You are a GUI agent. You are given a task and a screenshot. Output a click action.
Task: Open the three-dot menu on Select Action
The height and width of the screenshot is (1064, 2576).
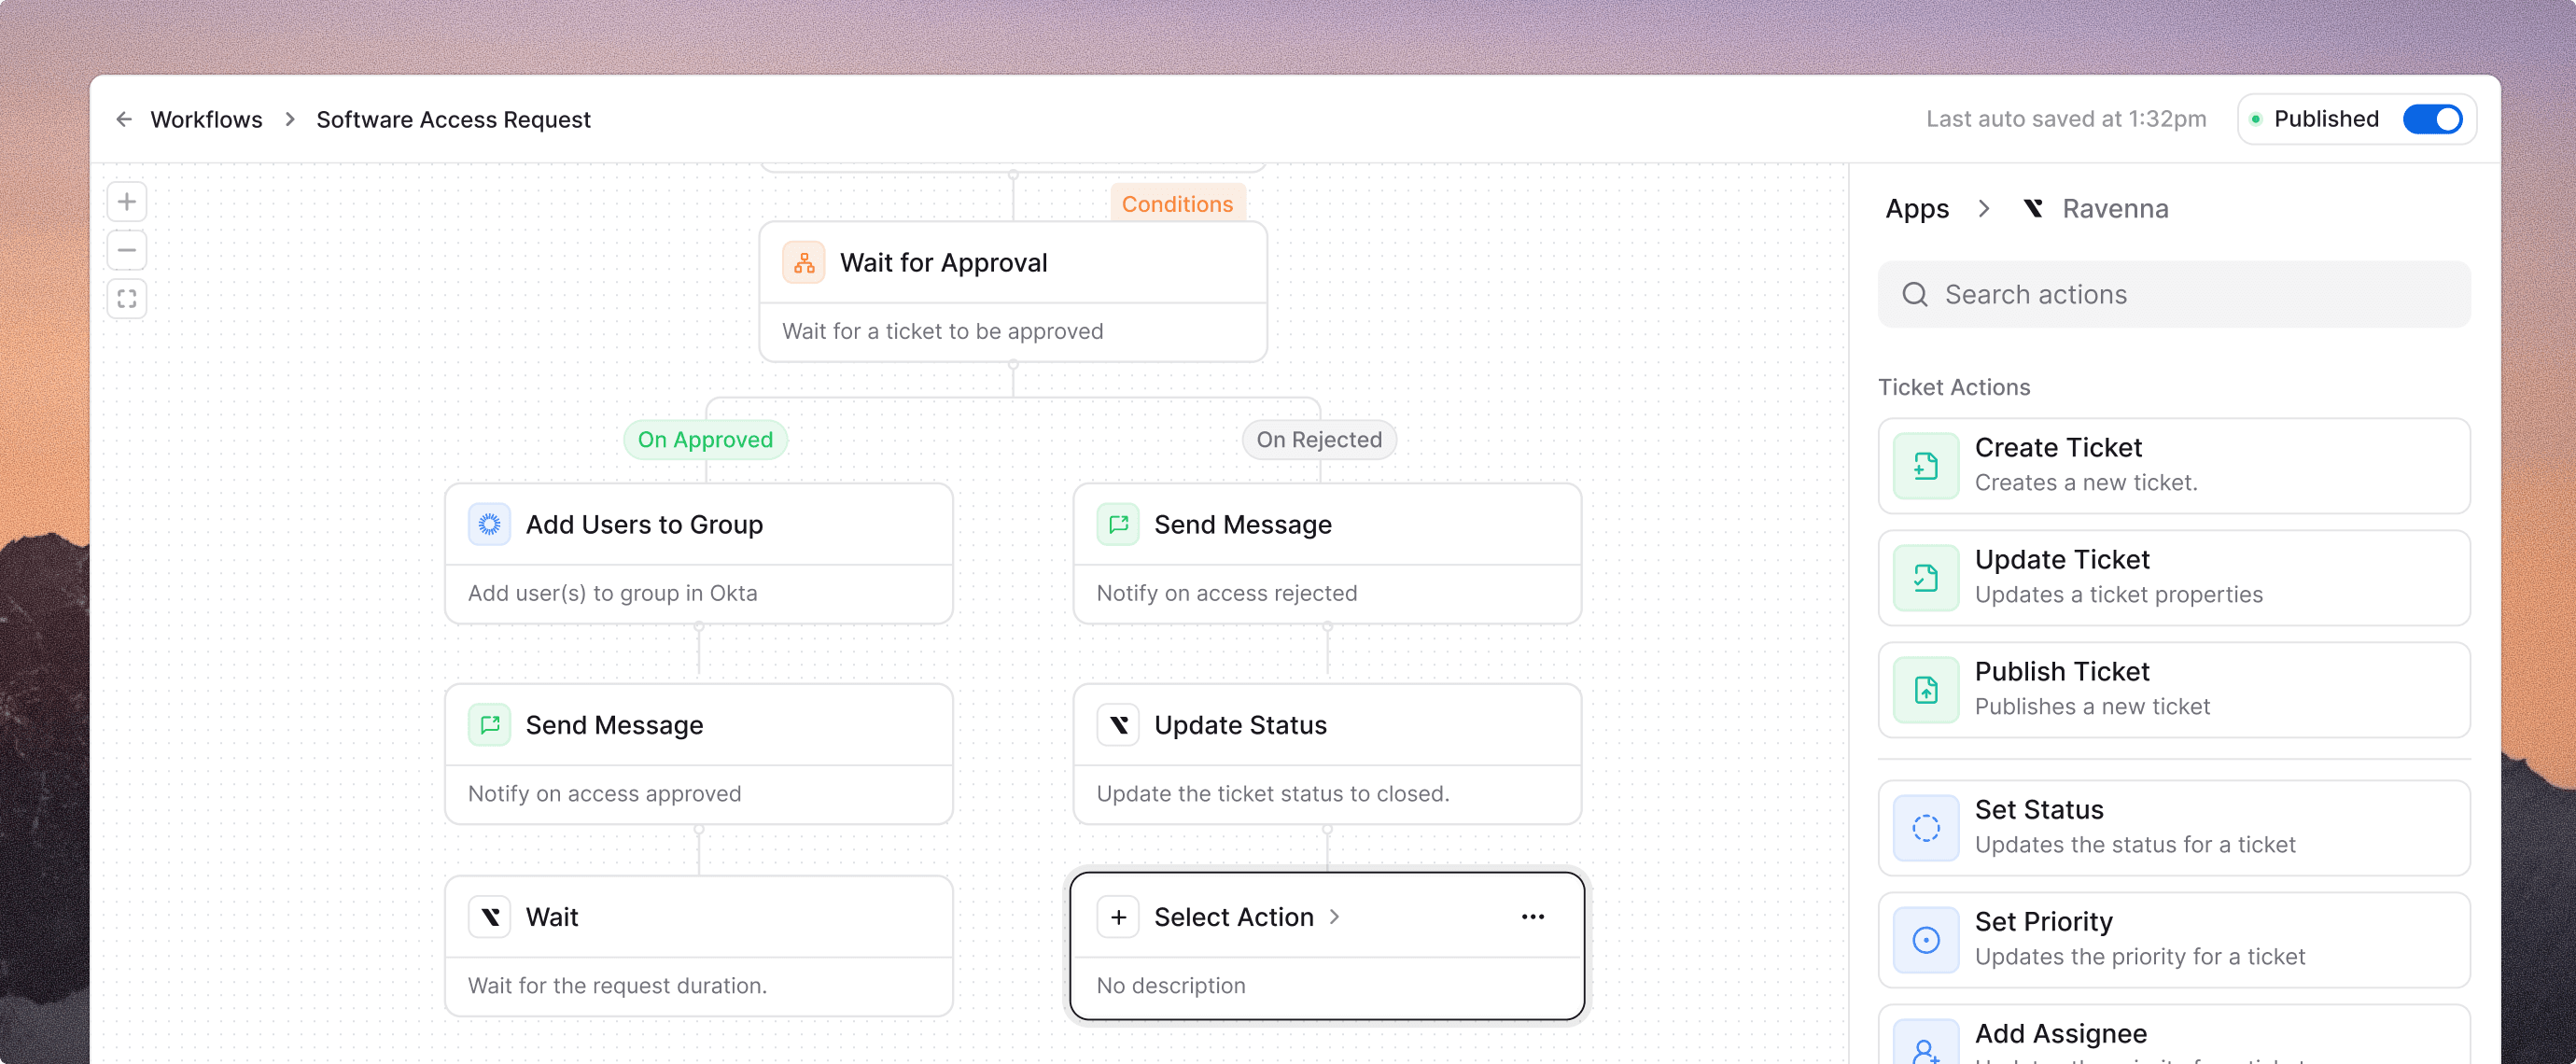(x=1532, y=917)
